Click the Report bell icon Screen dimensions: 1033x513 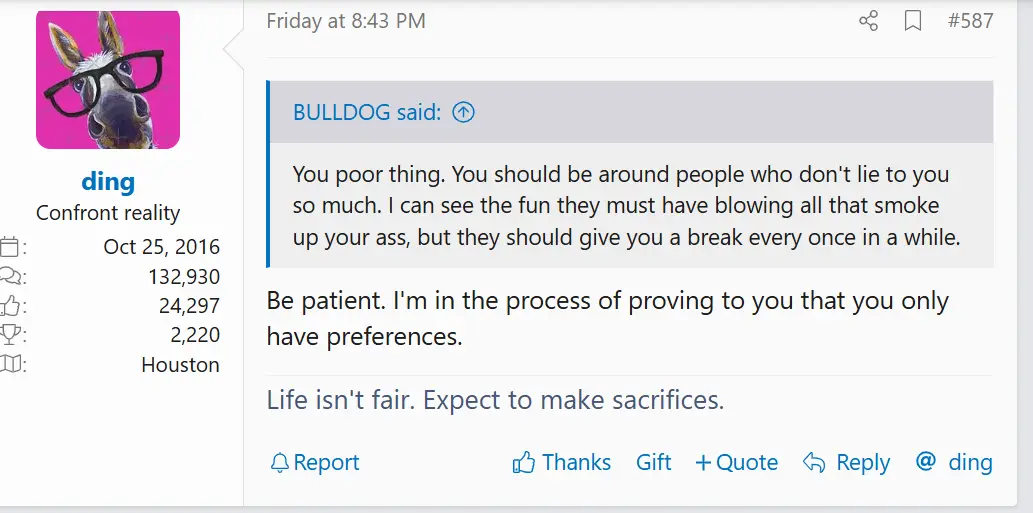[280, 463]
